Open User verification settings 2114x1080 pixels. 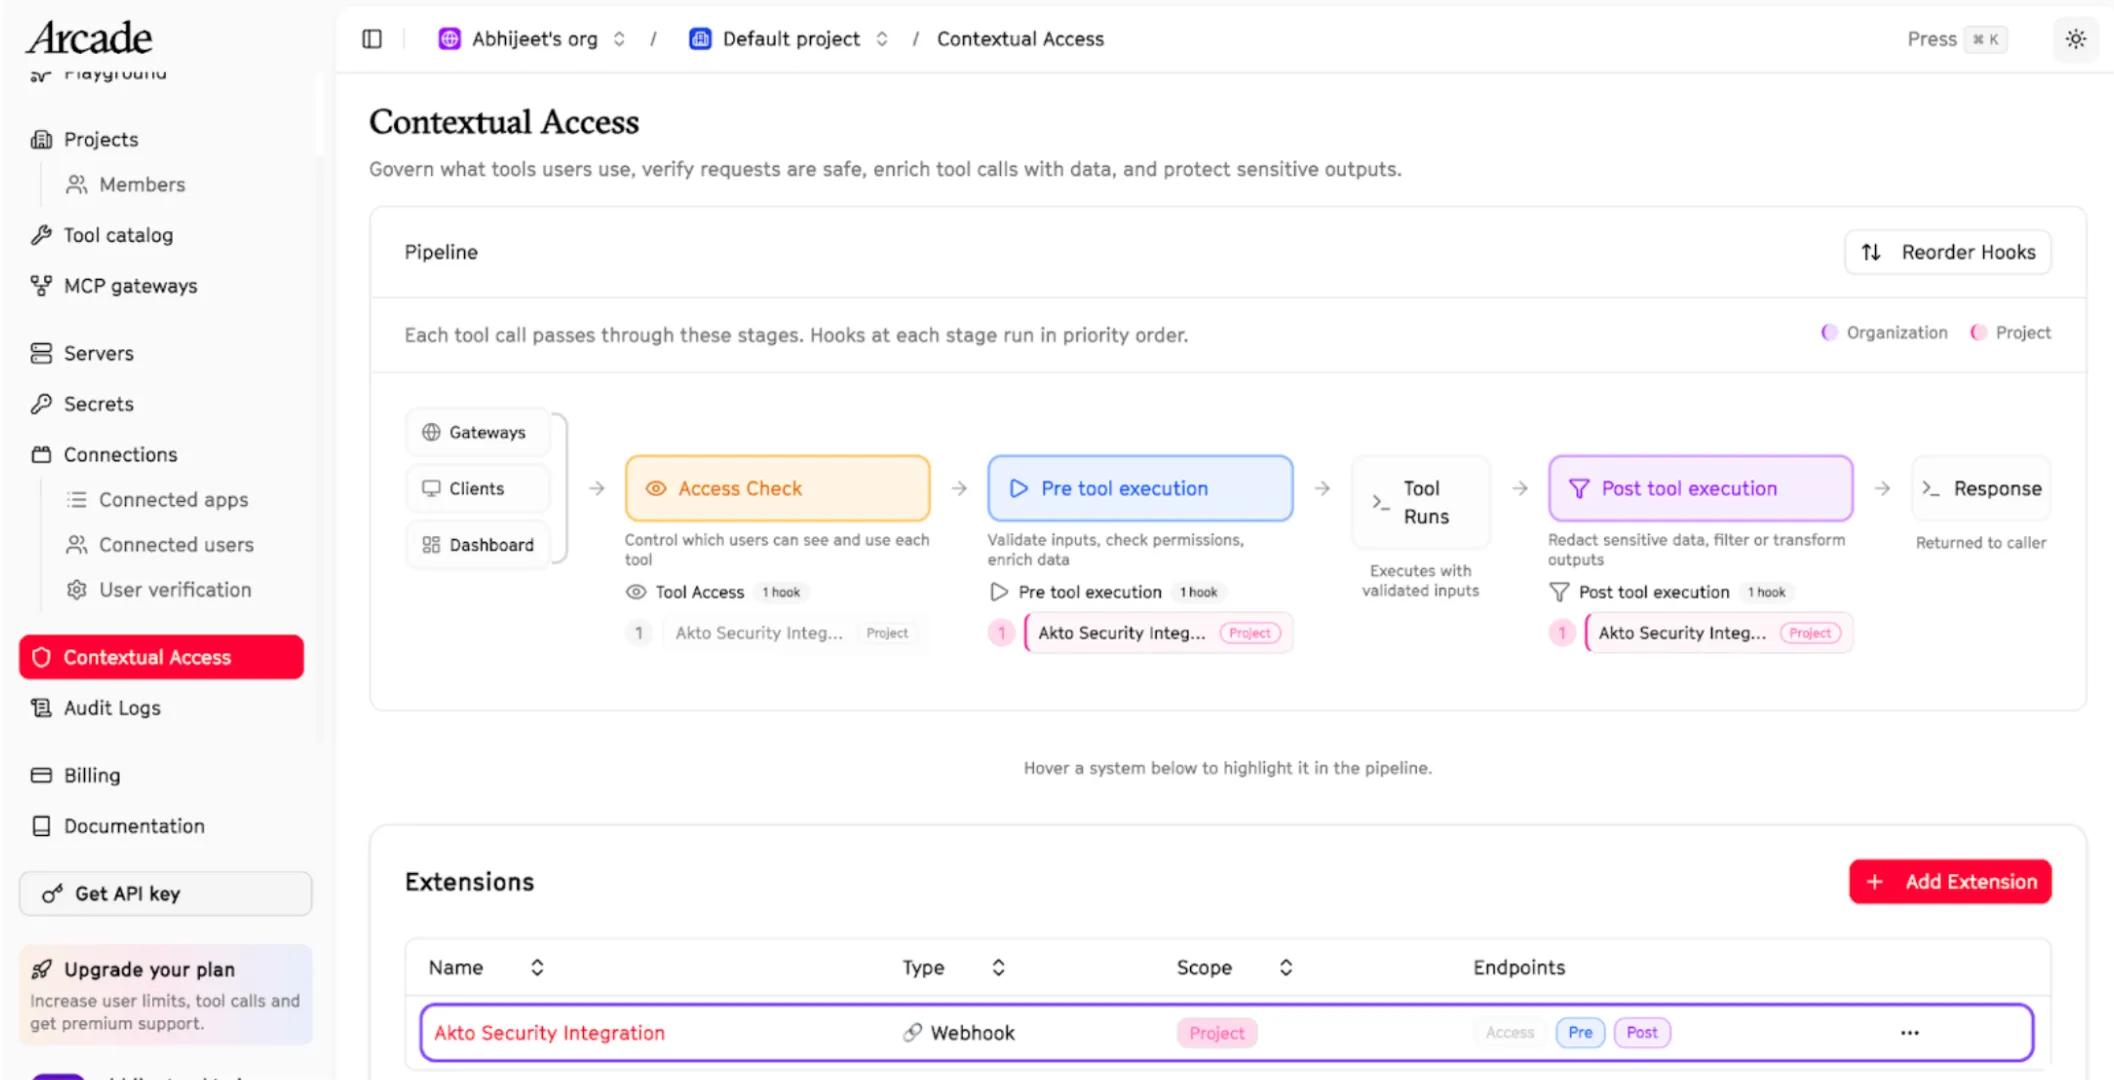click(174, 589)
